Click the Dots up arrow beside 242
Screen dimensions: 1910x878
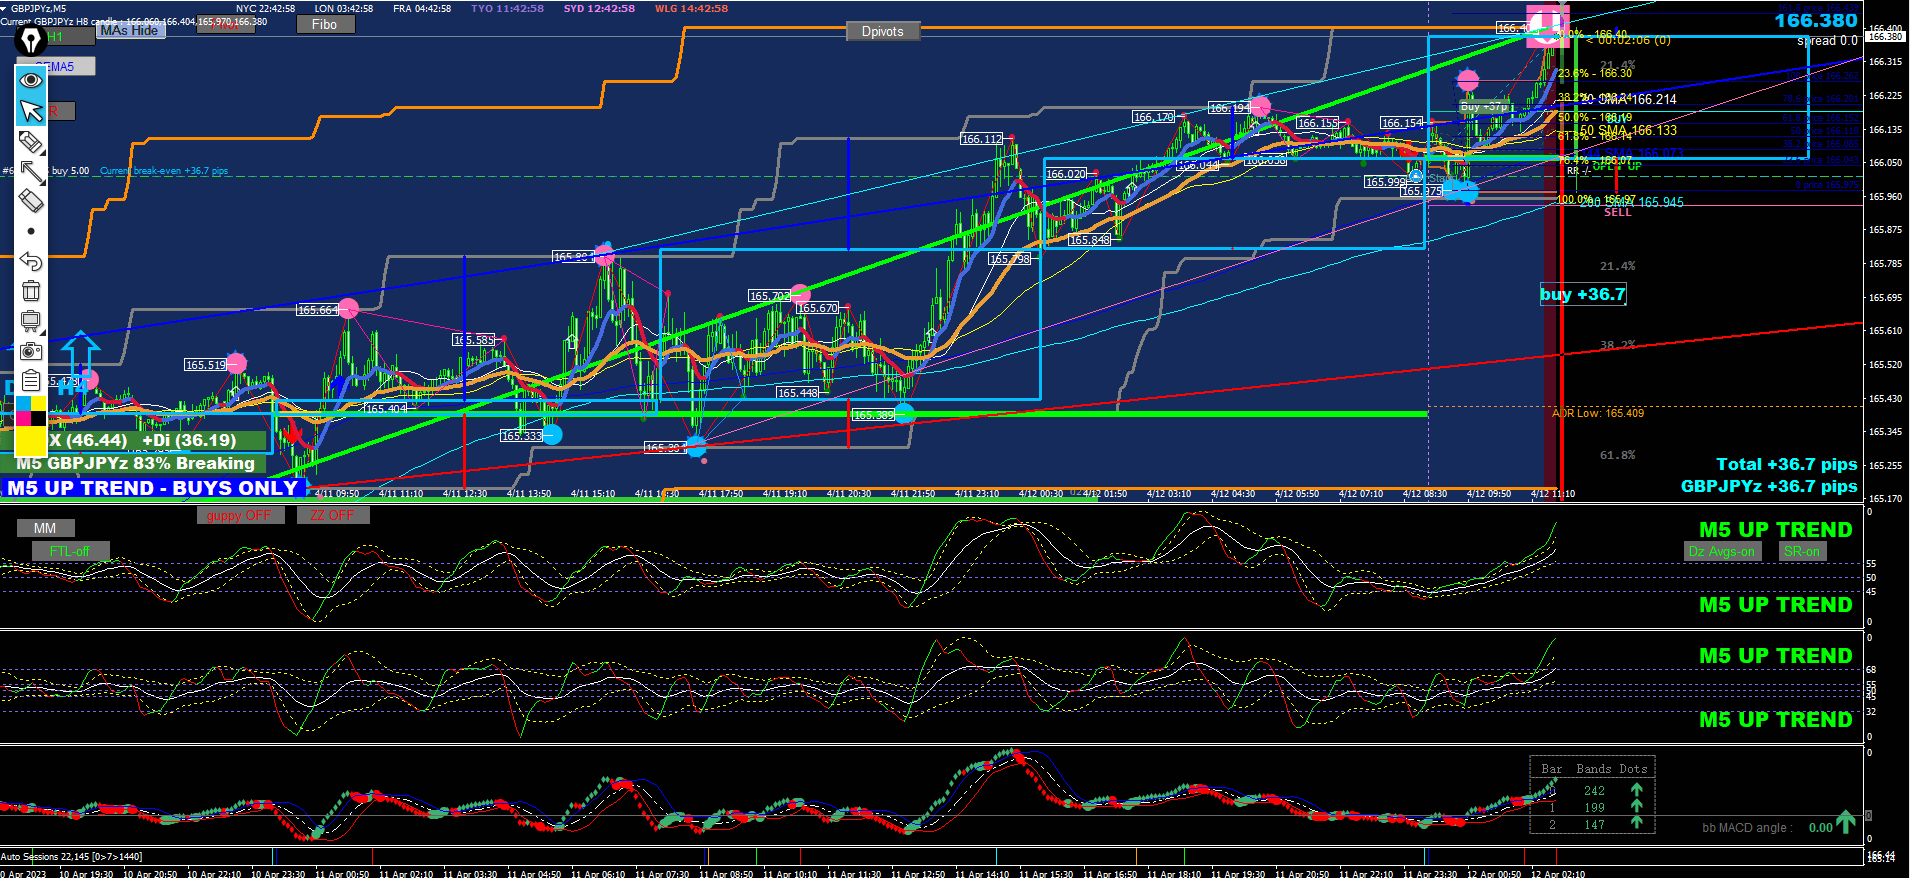tap(1636, 790)
